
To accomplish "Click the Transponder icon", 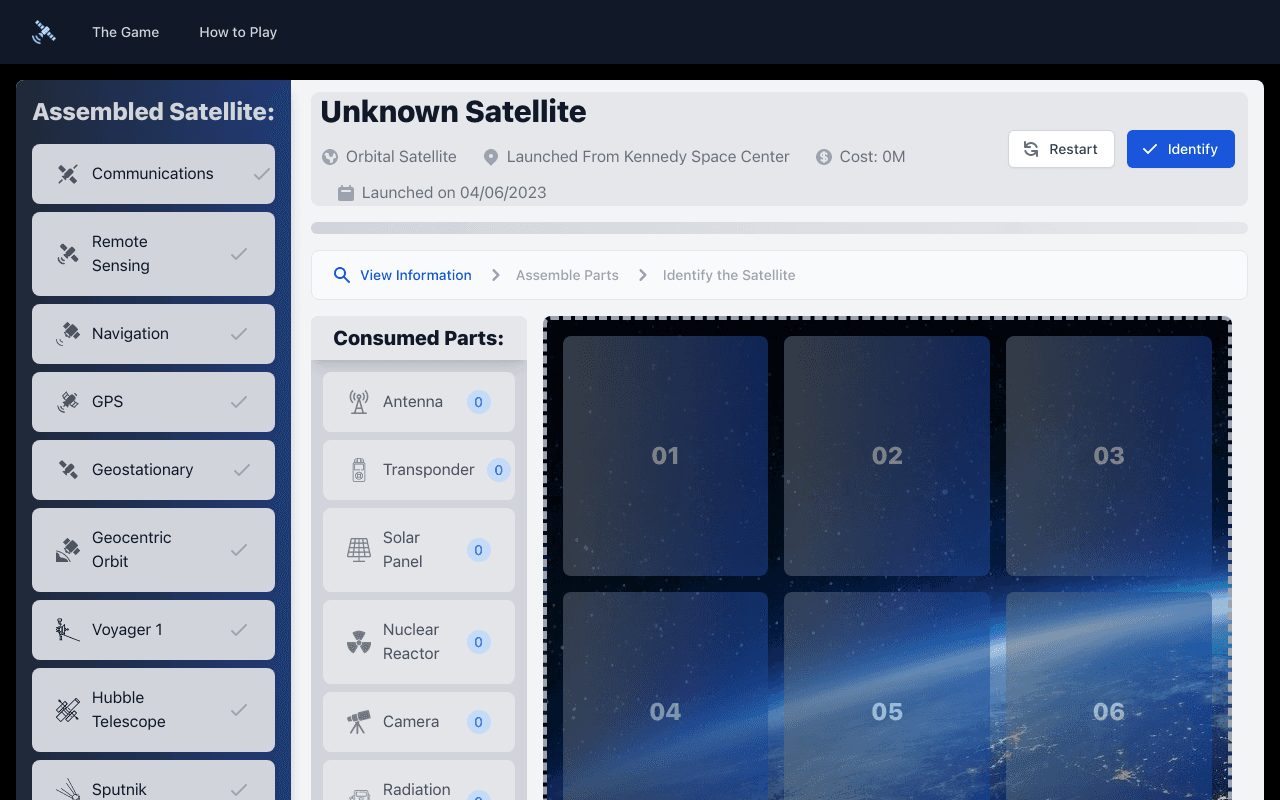I will pyautogui.click(x=358, y=470).
